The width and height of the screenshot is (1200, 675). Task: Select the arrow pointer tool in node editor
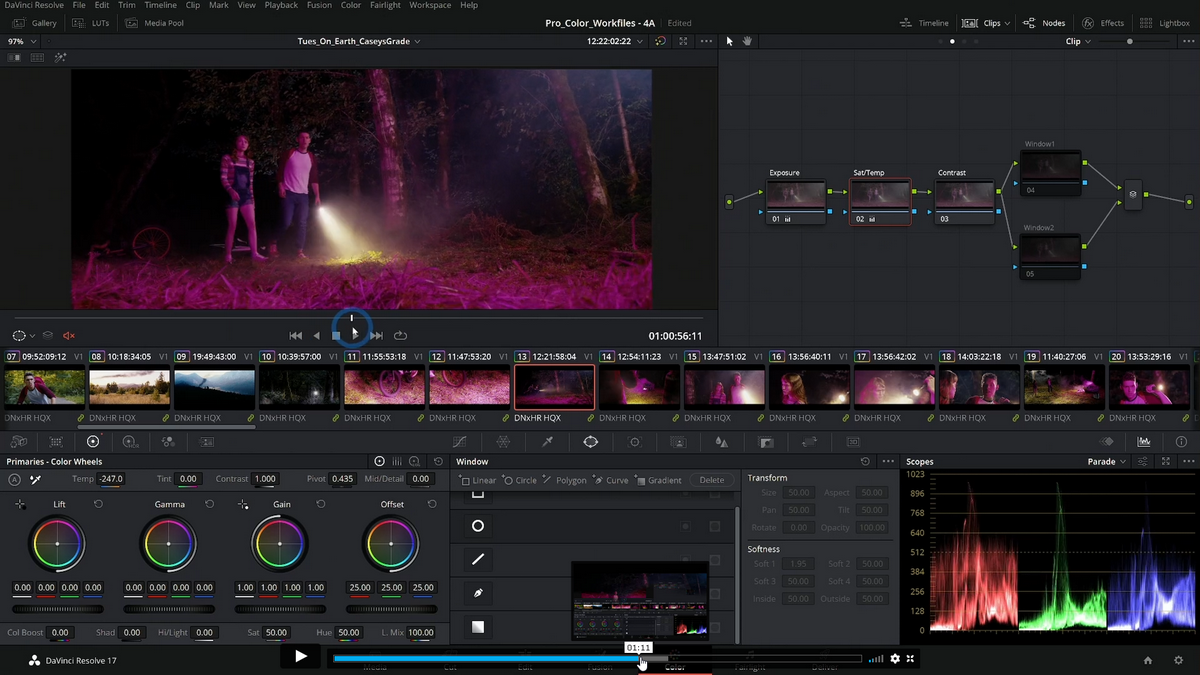coord(729,41)
